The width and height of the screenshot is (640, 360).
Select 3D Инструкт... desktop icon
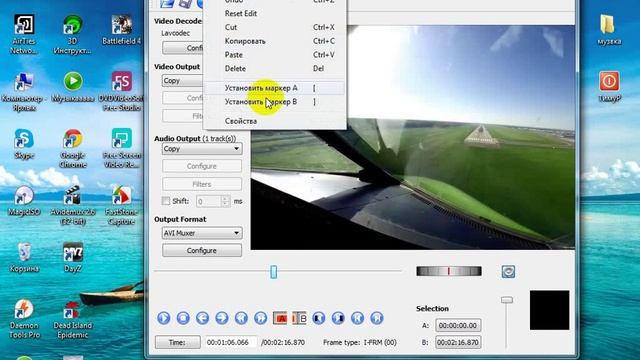tap(73, 34)
